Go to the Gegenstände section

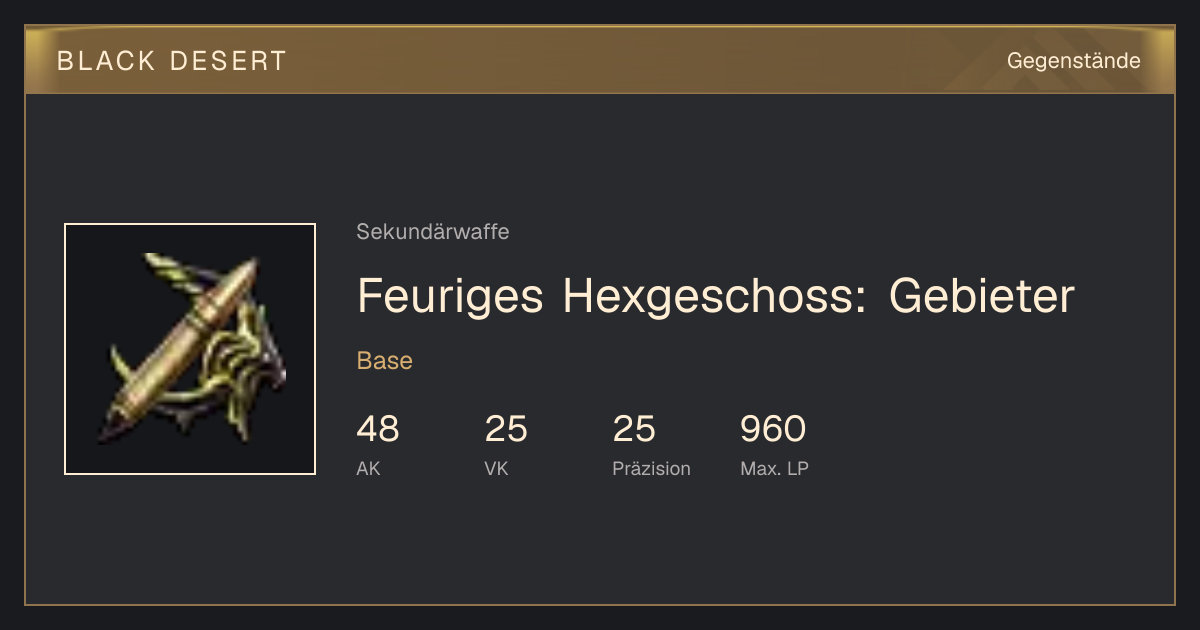[1073, 61]
